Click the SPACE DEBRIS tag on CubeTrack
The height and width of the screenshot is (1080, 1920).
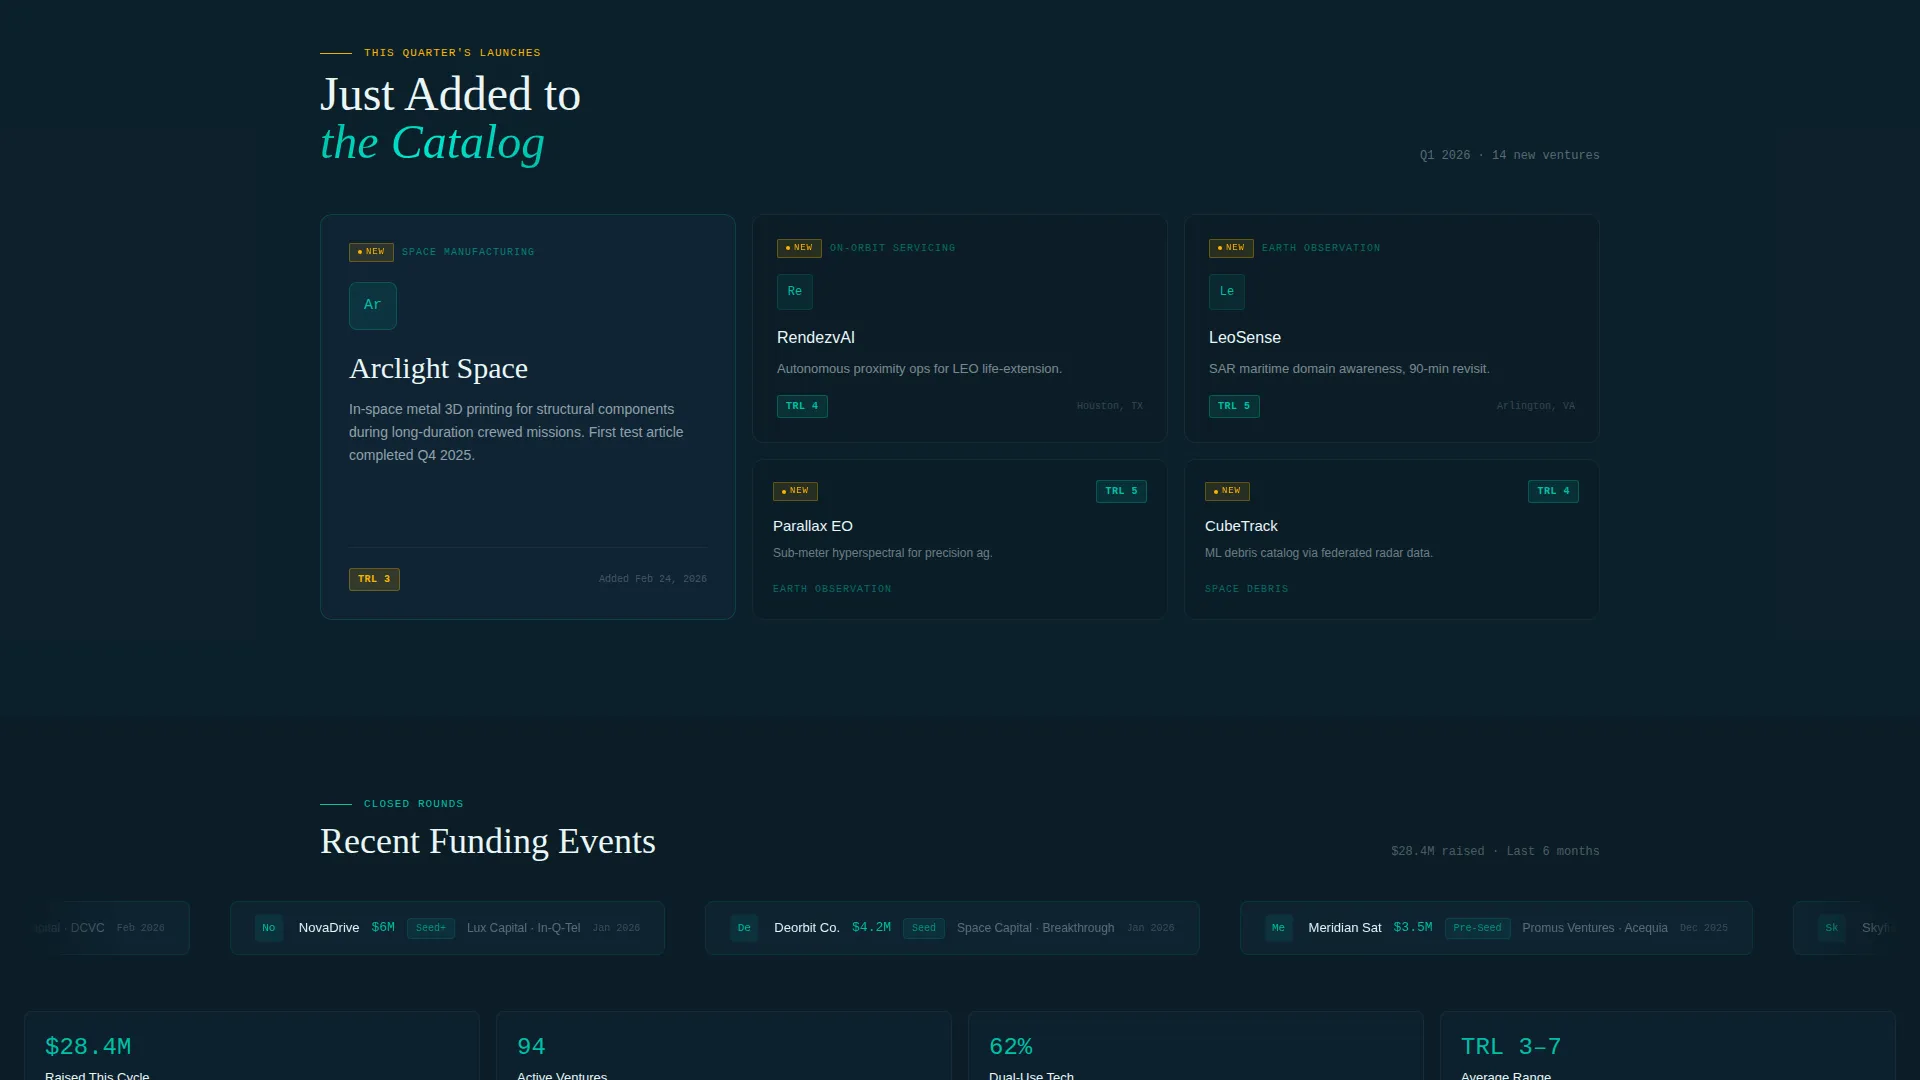tap(1247, 589)
